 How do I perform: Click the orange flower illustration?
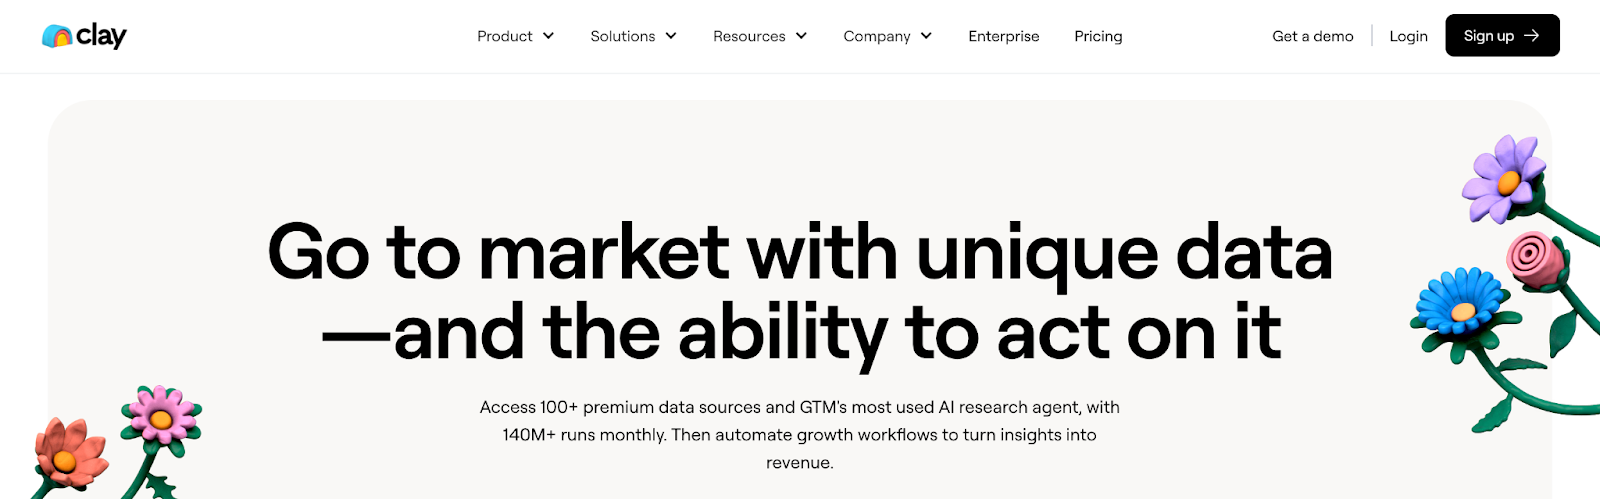68,456
